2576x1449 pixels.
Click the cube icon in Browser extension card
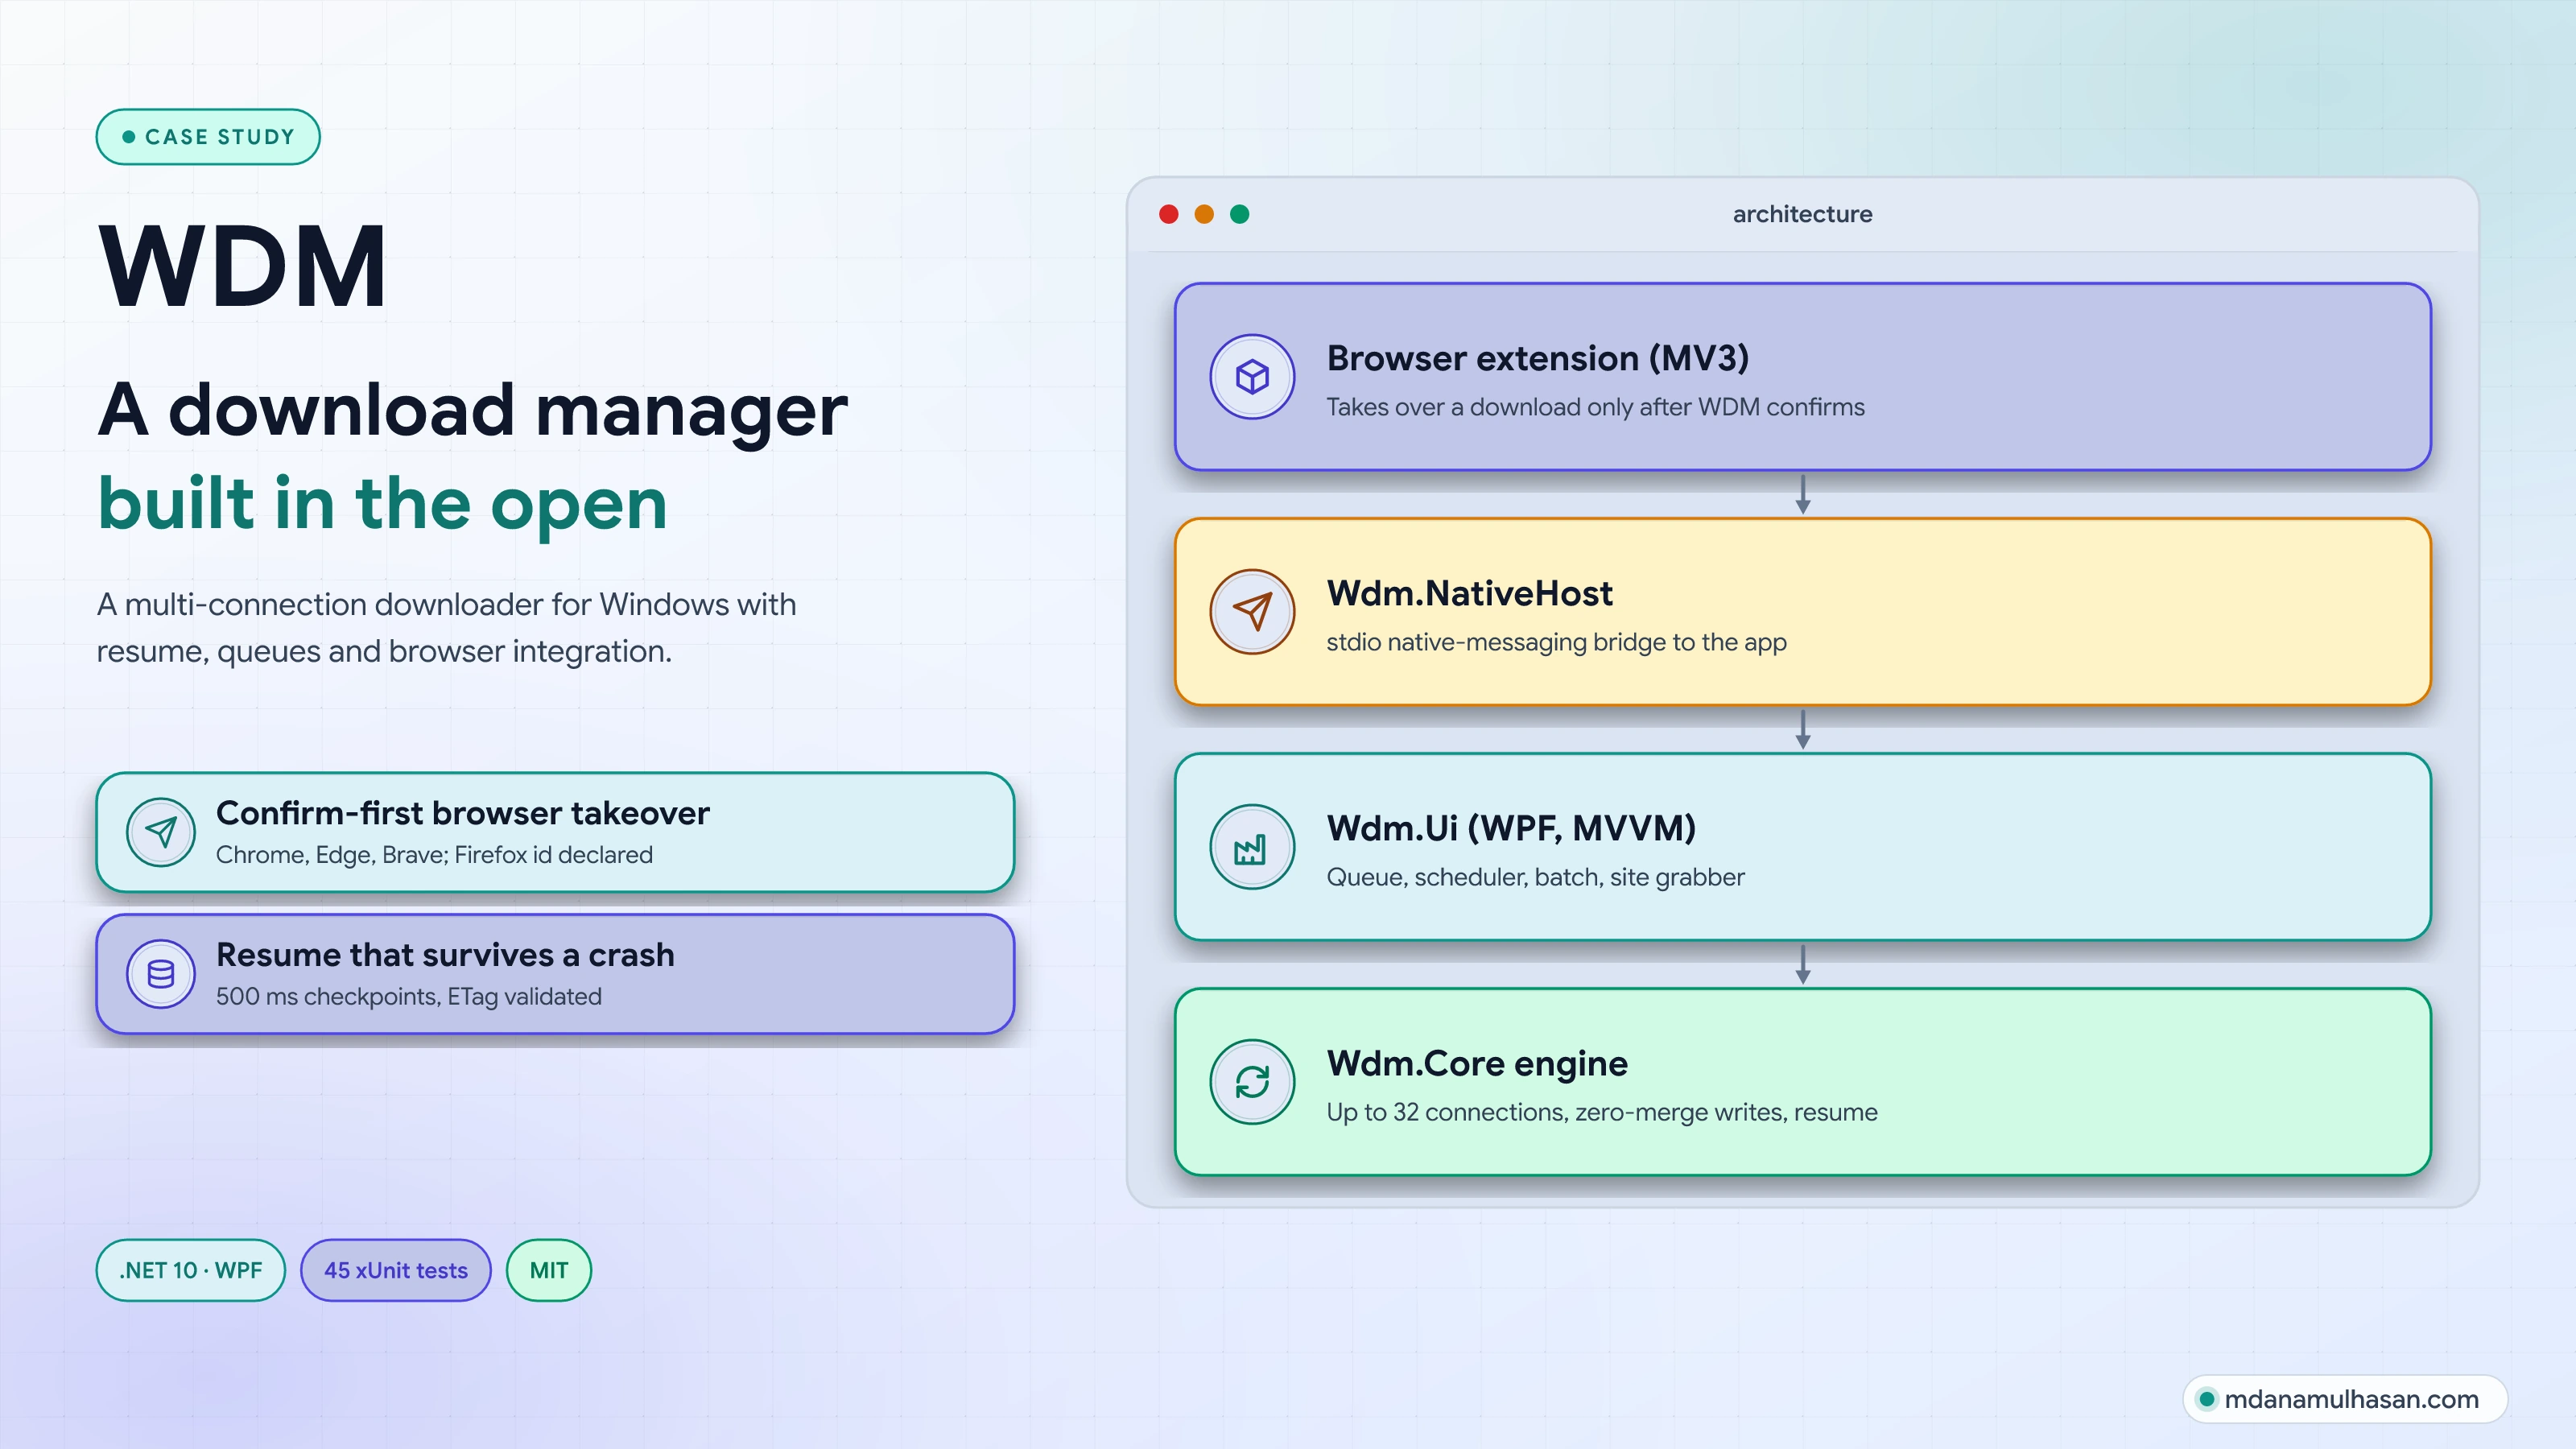[1252, 377]
